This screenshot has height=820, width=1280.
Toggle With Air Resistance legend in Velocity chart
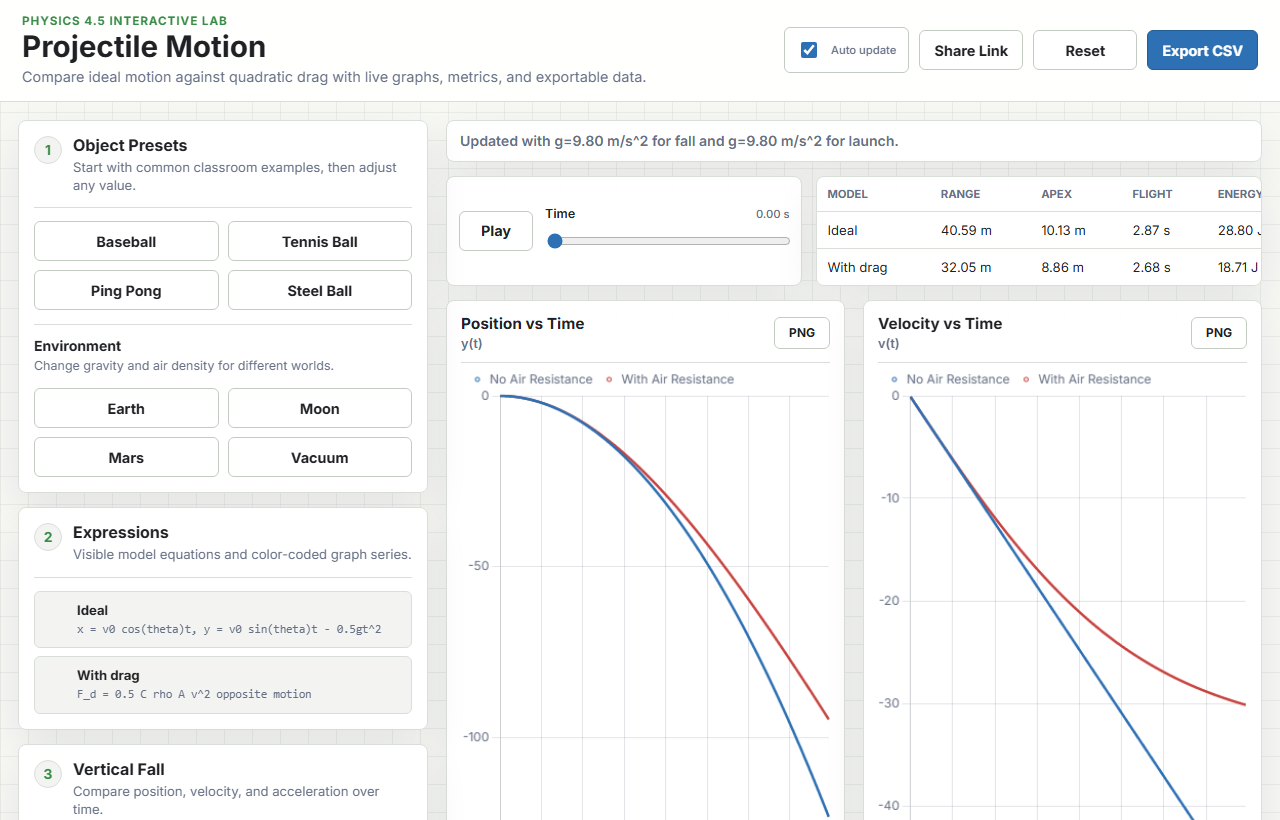point(1086,379)
